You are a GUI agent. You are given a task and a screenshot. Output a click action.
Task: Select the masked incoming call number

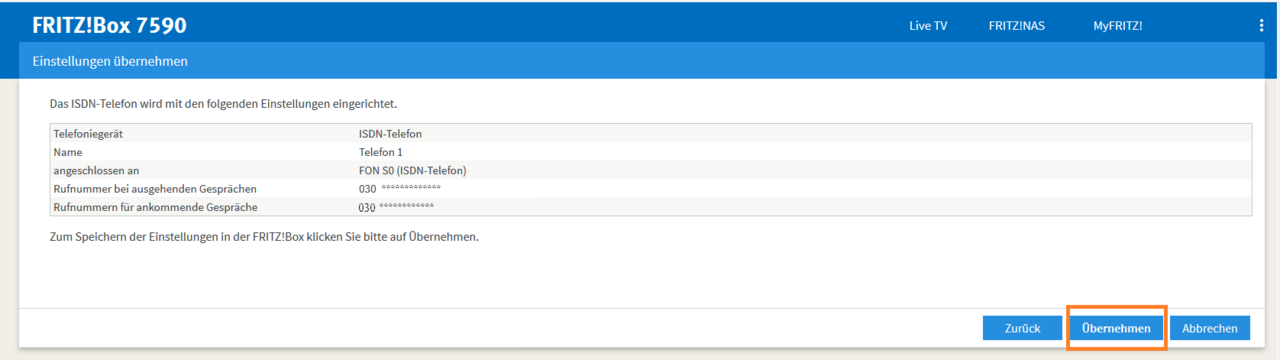click(396, 207)
